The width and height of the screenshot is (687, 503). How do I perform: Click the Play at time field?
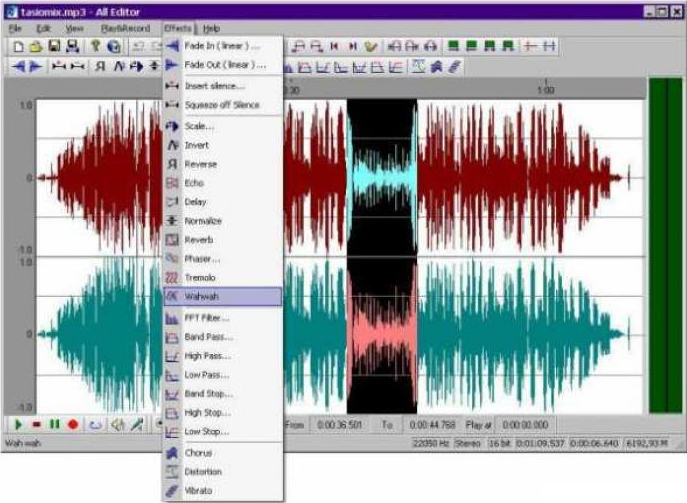point(527,425)
